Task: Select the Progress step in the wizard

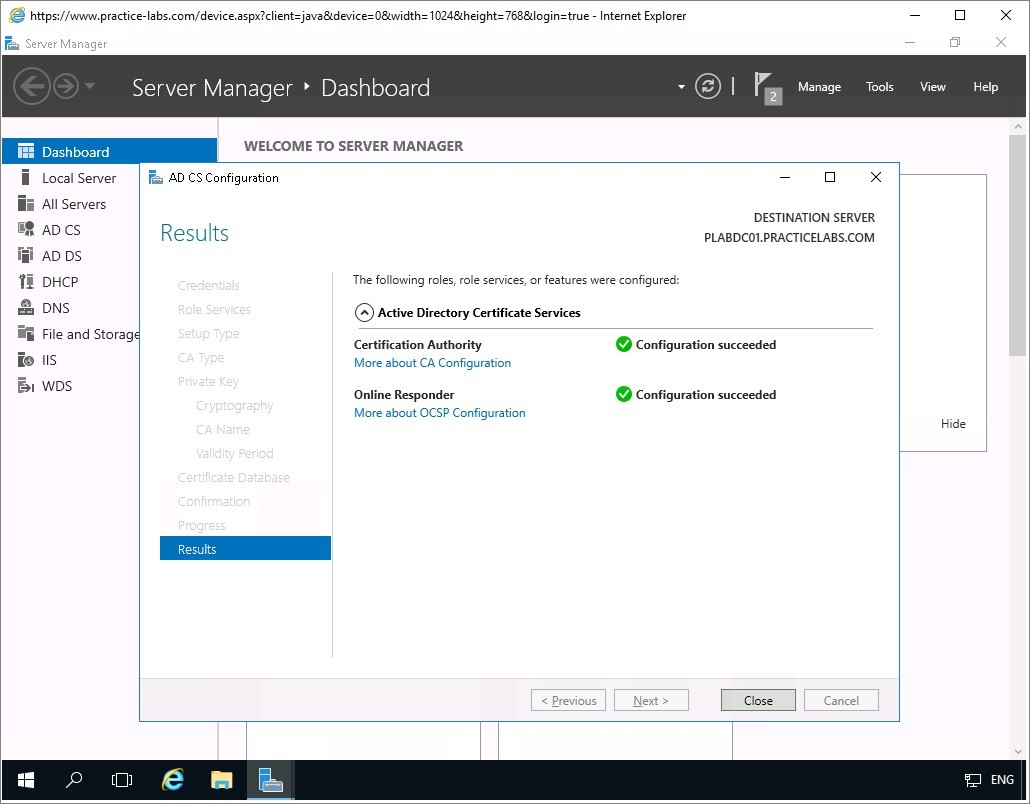Action: pyautogui.click(x=202, y=525)
